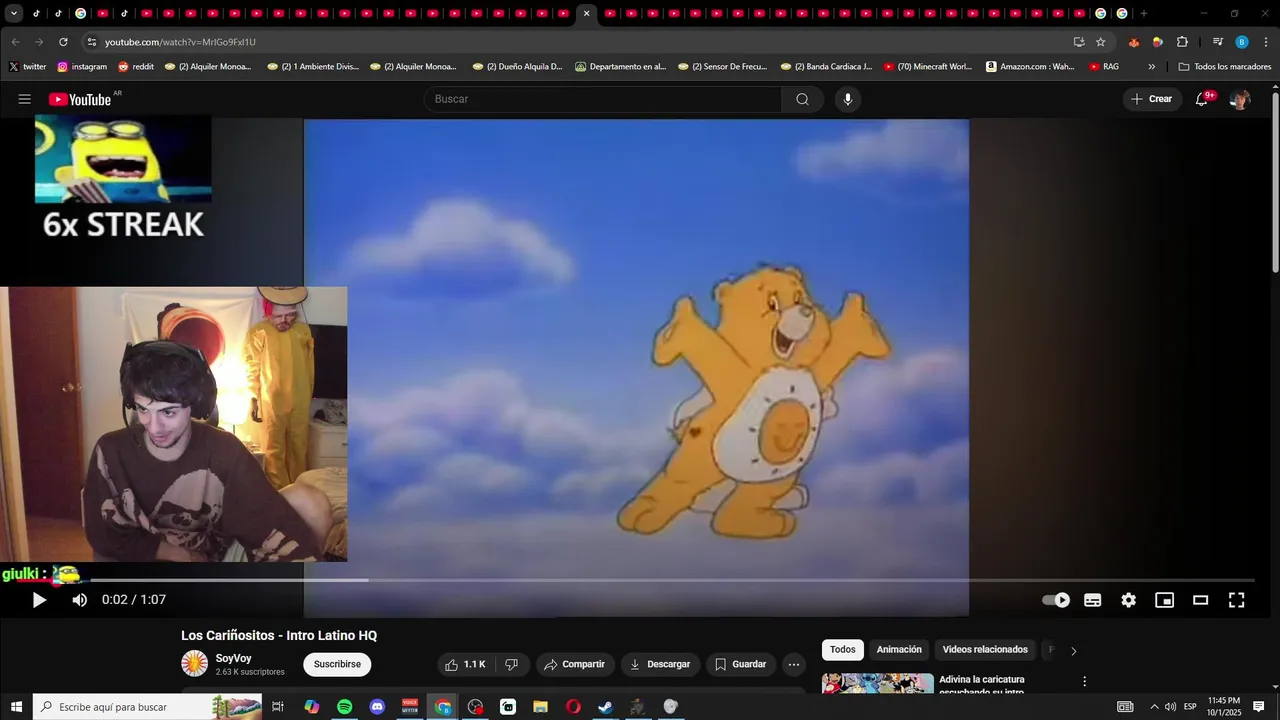Open instagram bookmark
The height and width of the screenshot is (720, 1280).
point(82,67)
